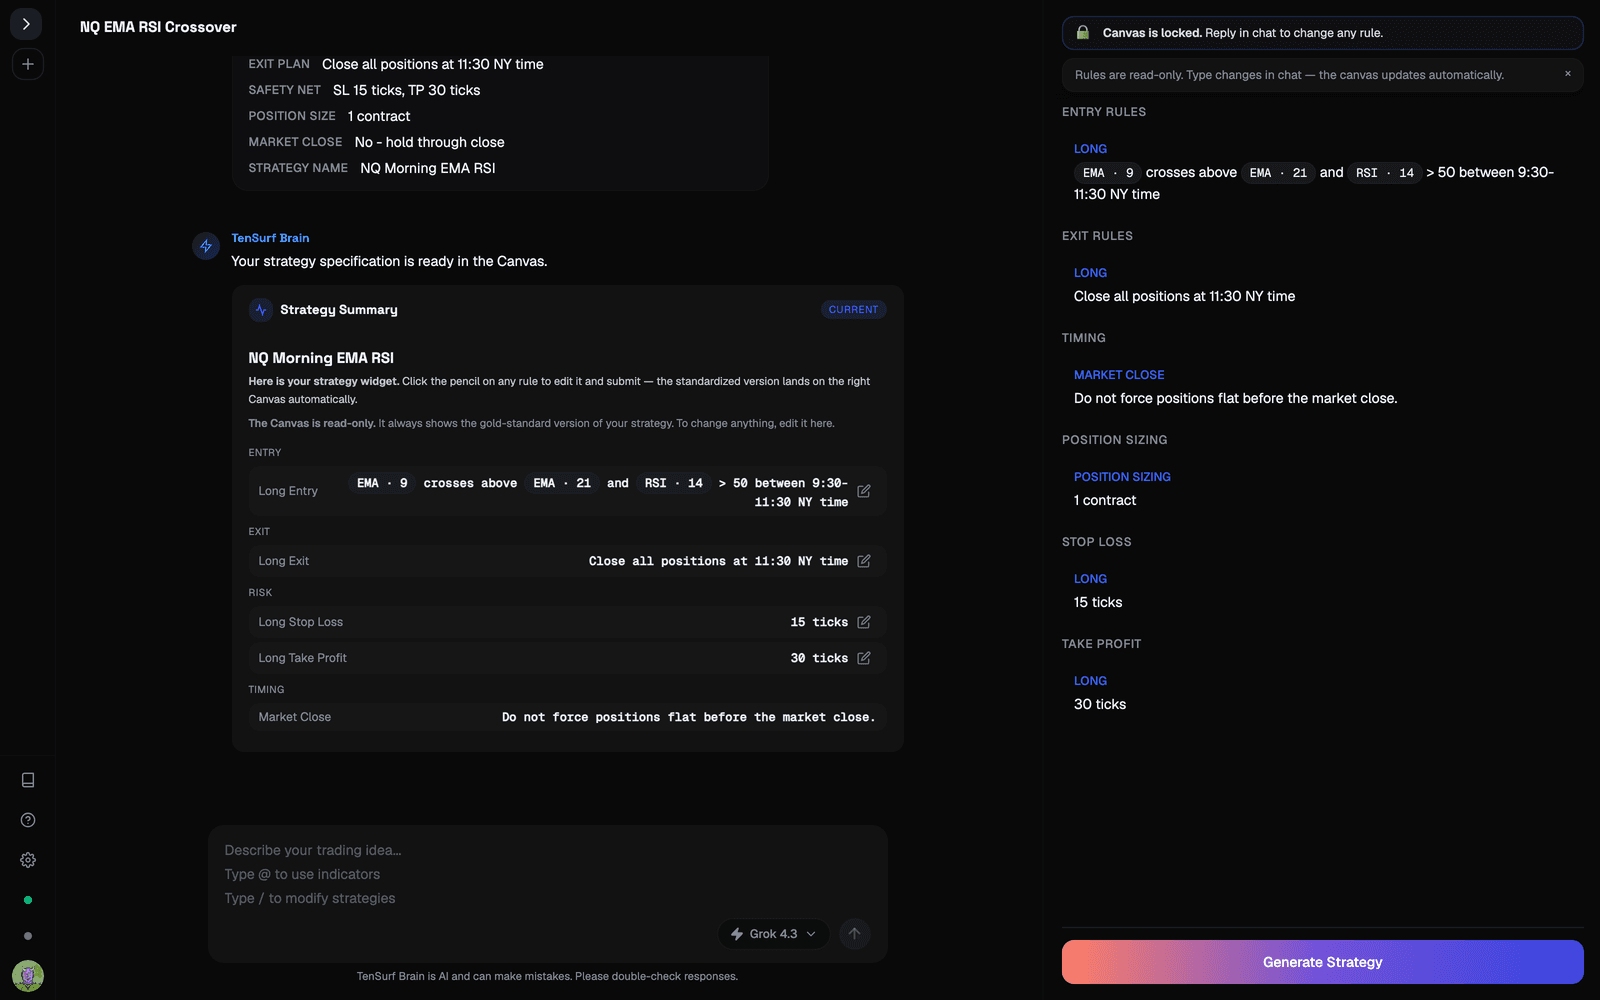Click the Market Close row in widget
The width and height of the screenshot is (1600, 1000).
[x=567, y=717]
